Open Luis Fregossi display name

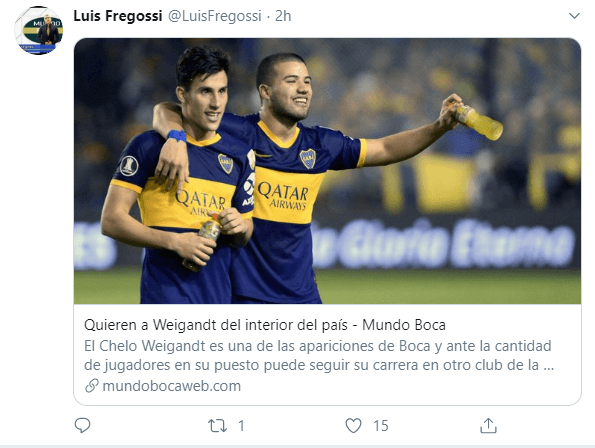[x=118, y=16]
